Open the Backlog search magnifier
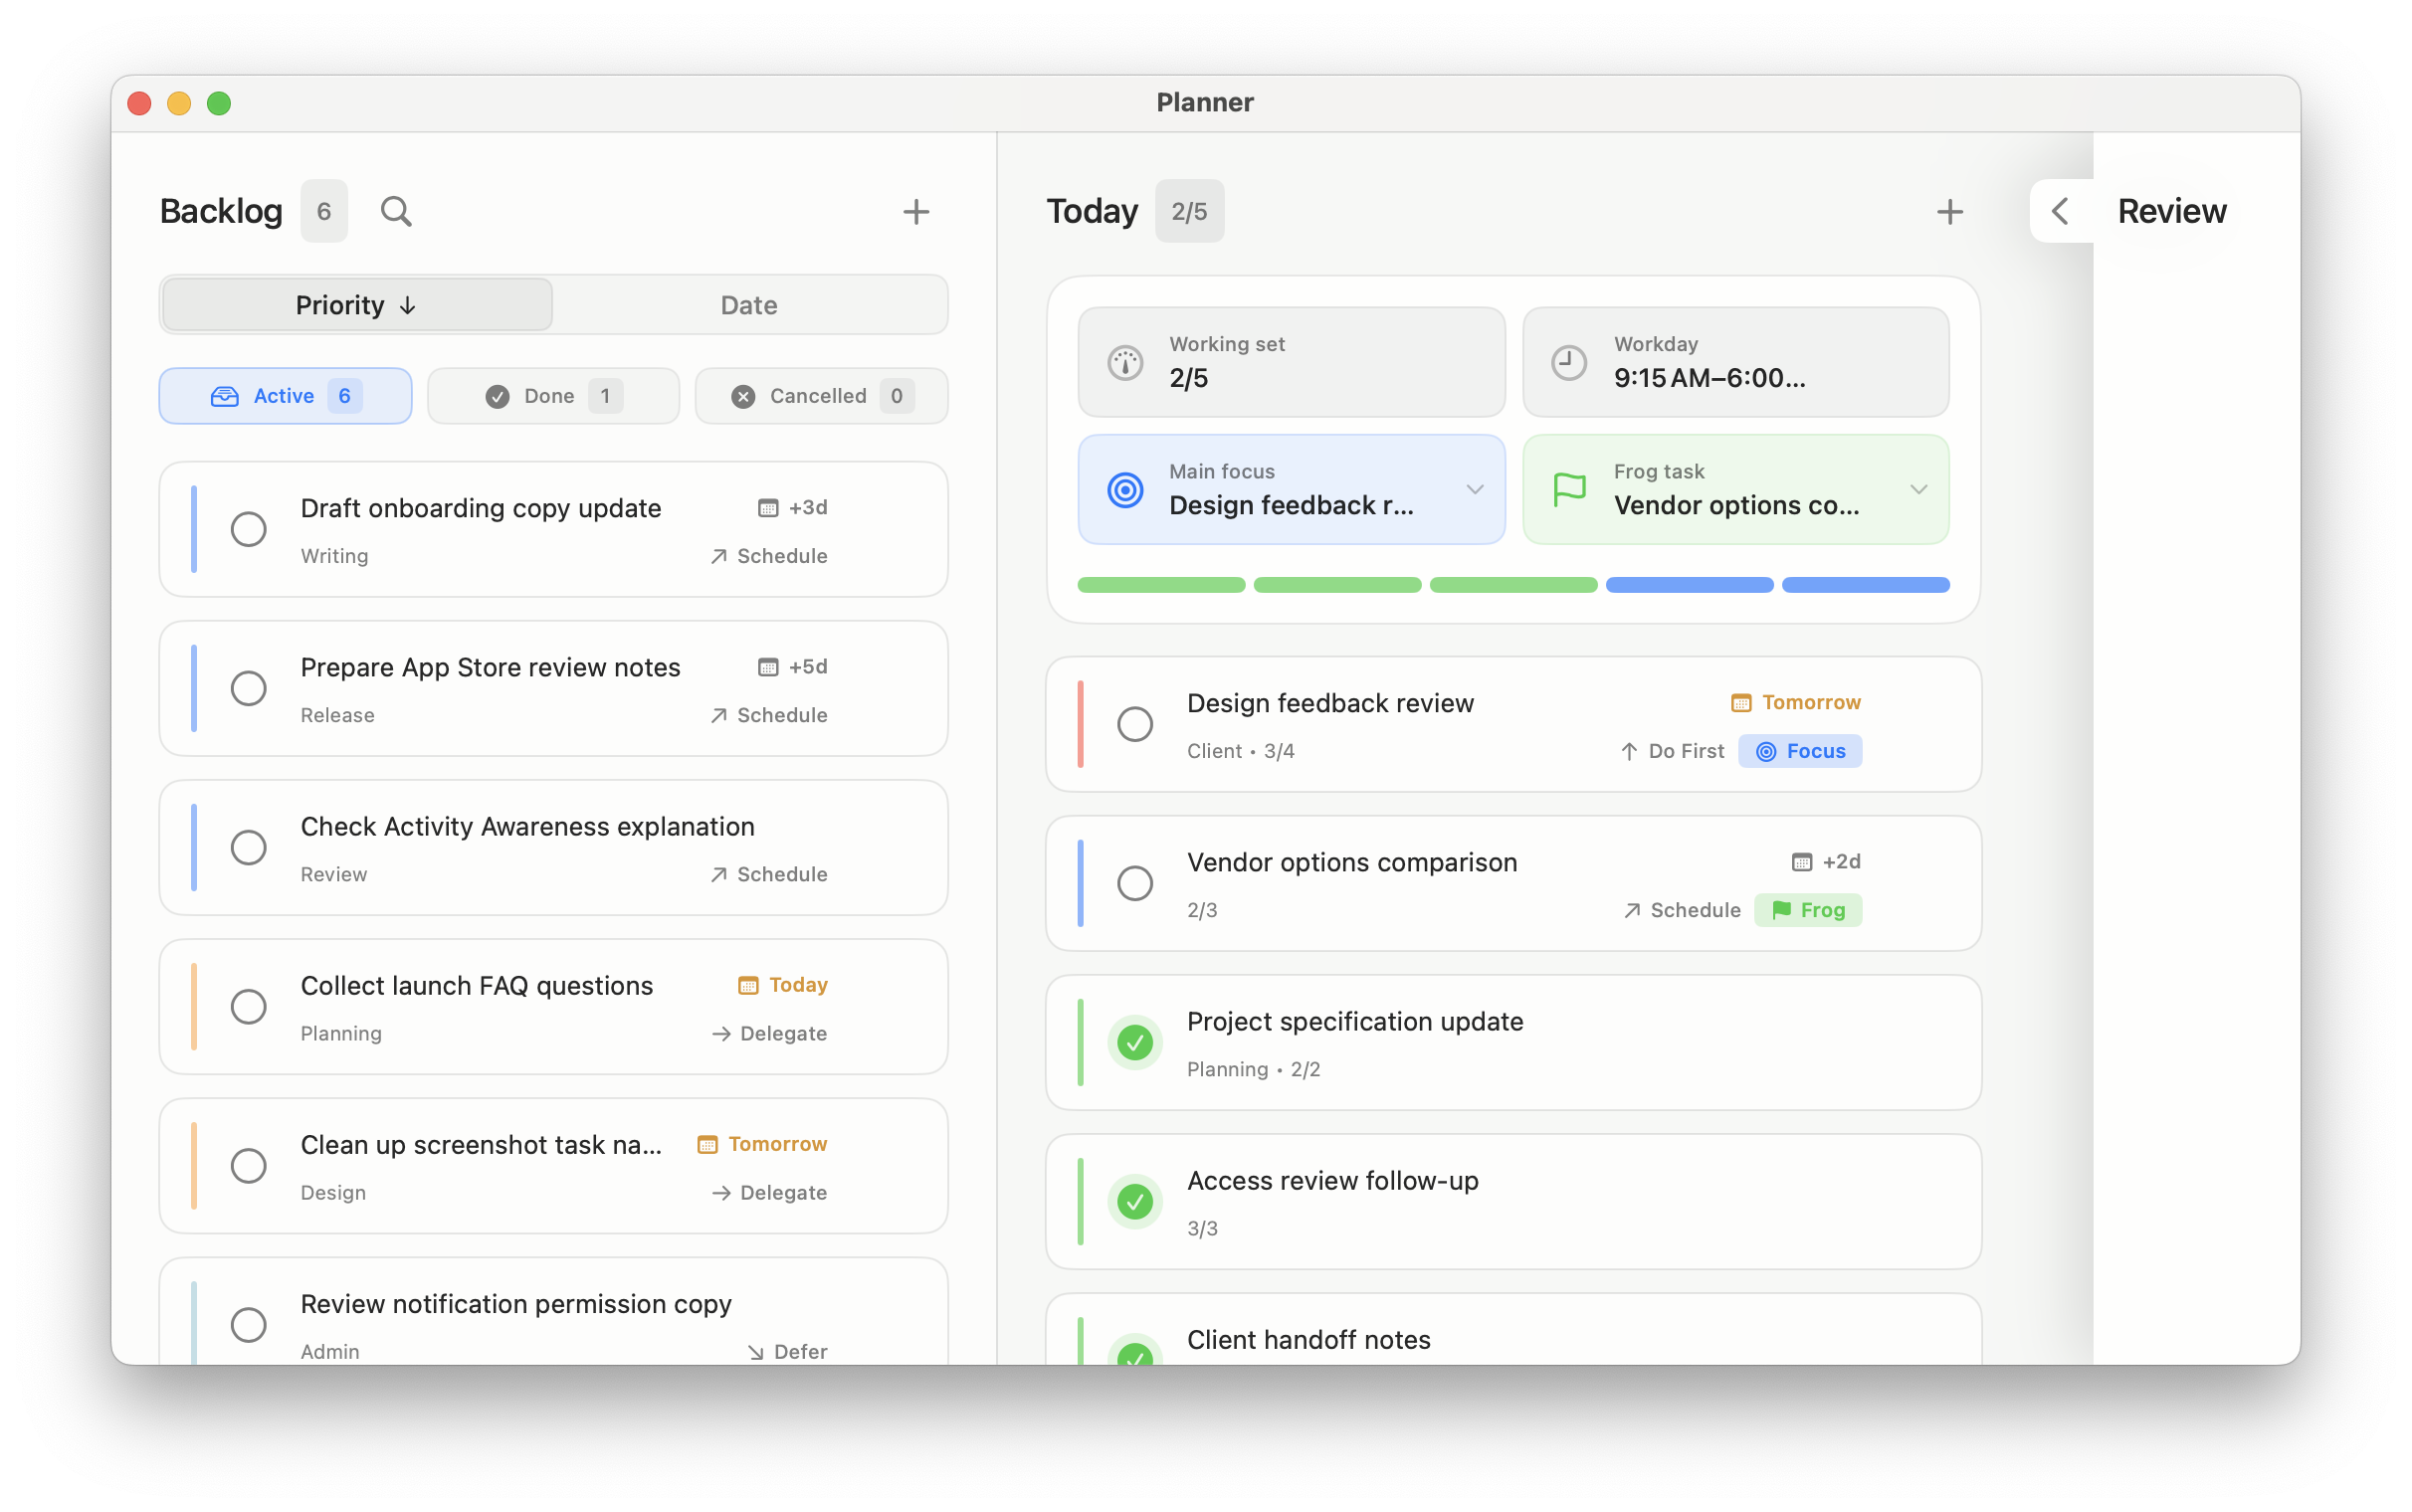This screenshot has height=1512, width=2412. 396,211
